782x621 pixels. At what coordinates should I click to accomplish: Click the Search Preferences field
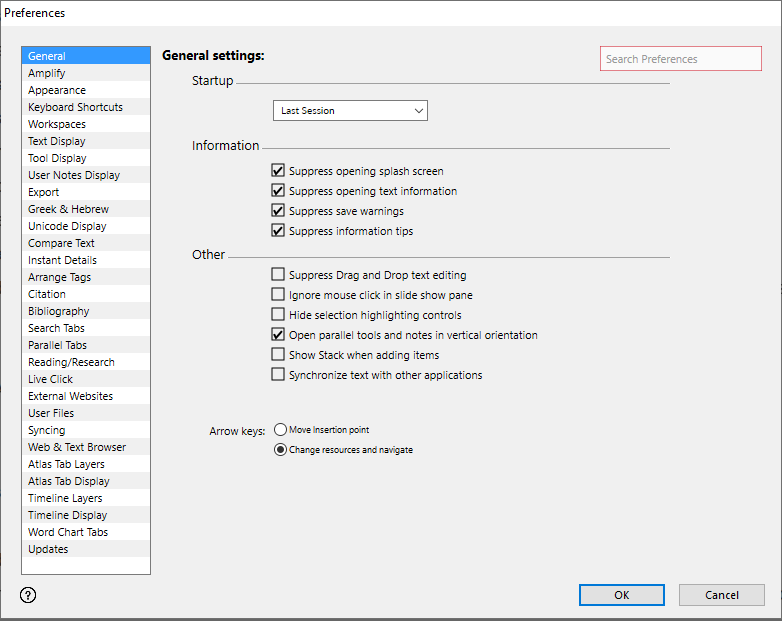click(x=680, y=59)
